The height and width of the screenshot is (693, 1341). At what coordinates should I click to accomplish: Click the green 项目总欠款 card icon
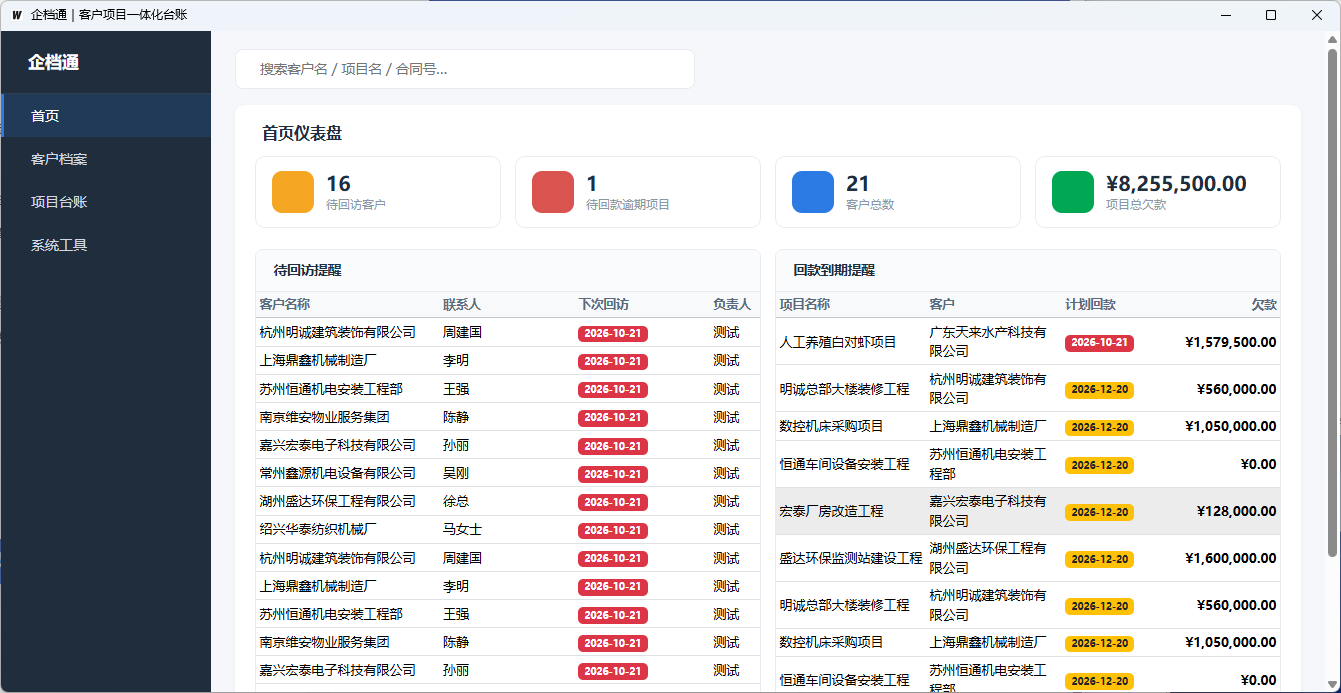click(1073, 192)
